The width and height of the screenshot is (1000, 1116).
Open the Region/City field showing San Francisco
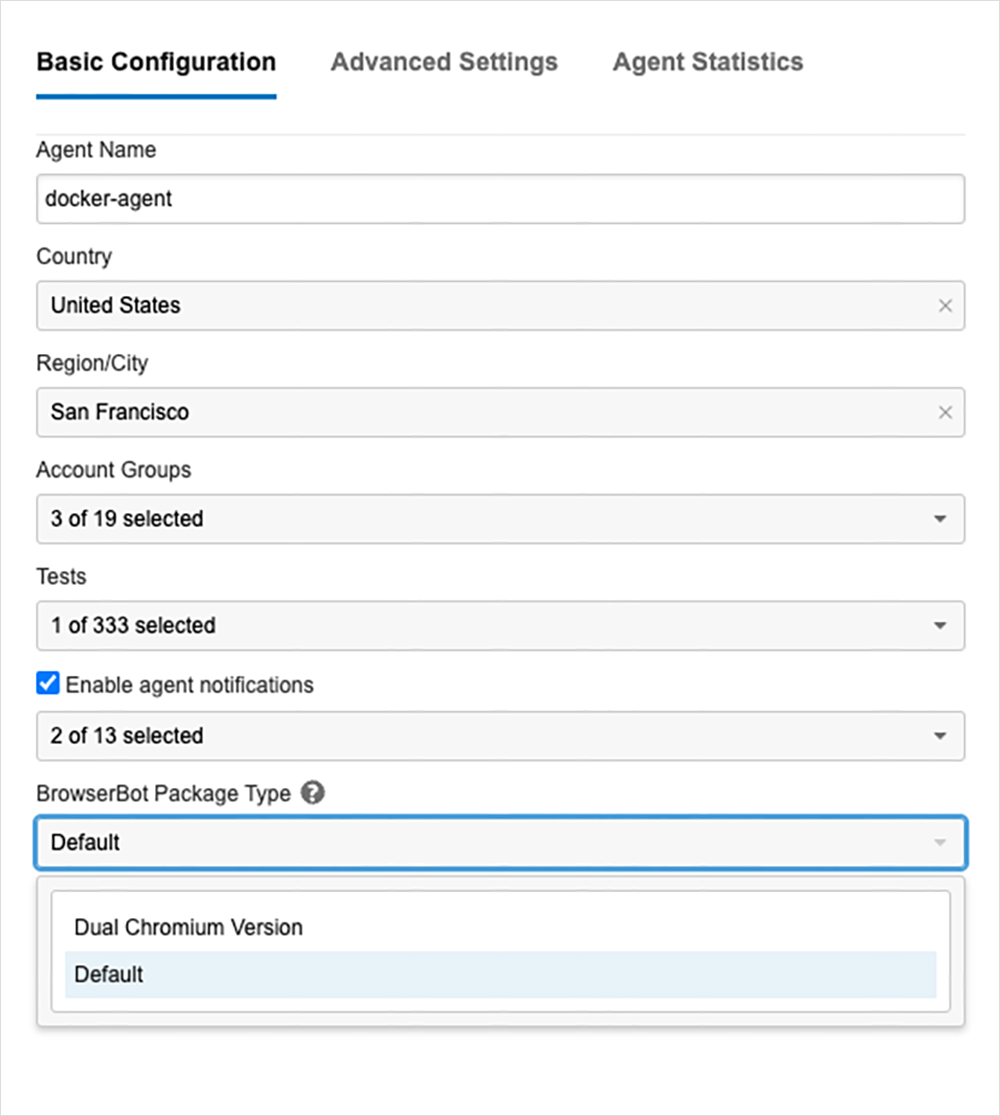480,413
